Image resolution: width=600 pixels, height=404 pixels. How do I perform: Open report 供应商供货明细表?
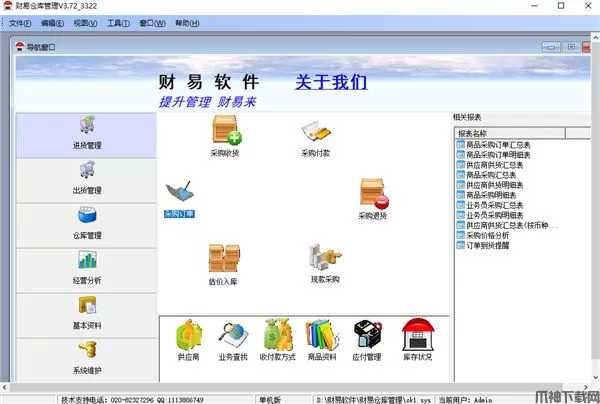tap(490, 185)
